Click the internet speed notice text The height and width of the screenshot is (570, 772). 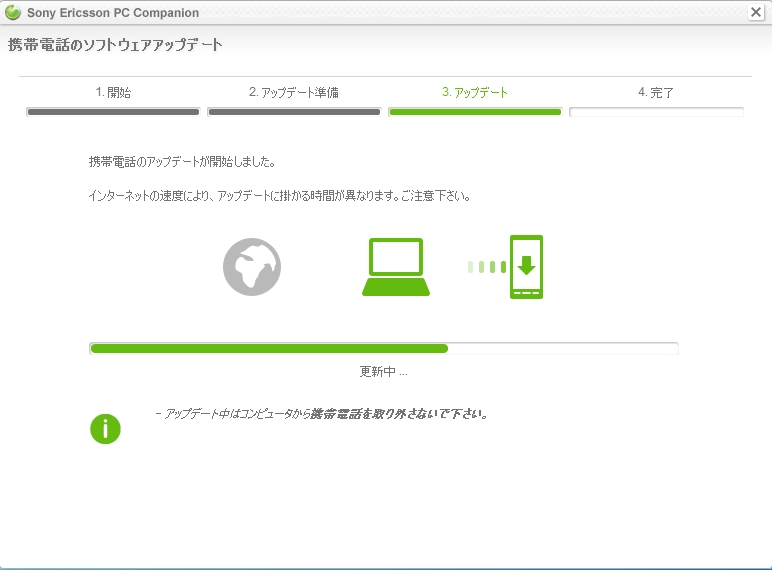tap(280, 196)
